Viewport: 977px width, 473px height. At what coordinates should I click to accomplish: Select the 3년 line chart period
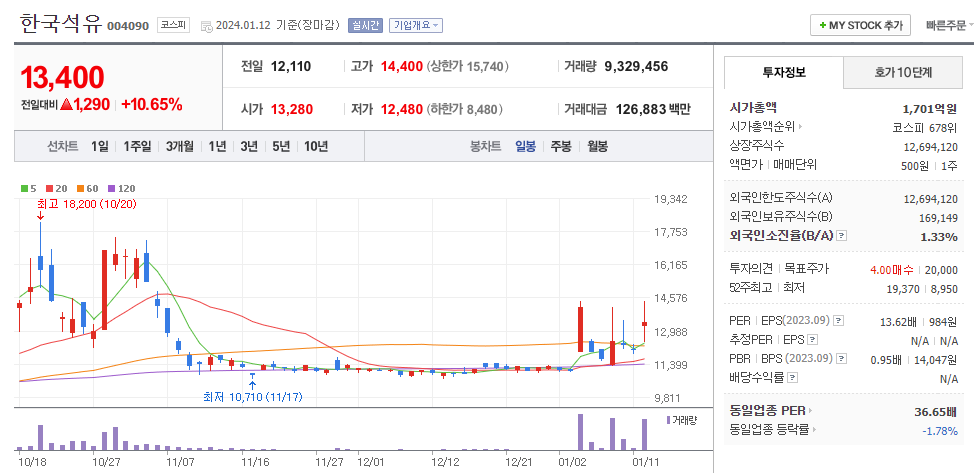pos(249,146)
